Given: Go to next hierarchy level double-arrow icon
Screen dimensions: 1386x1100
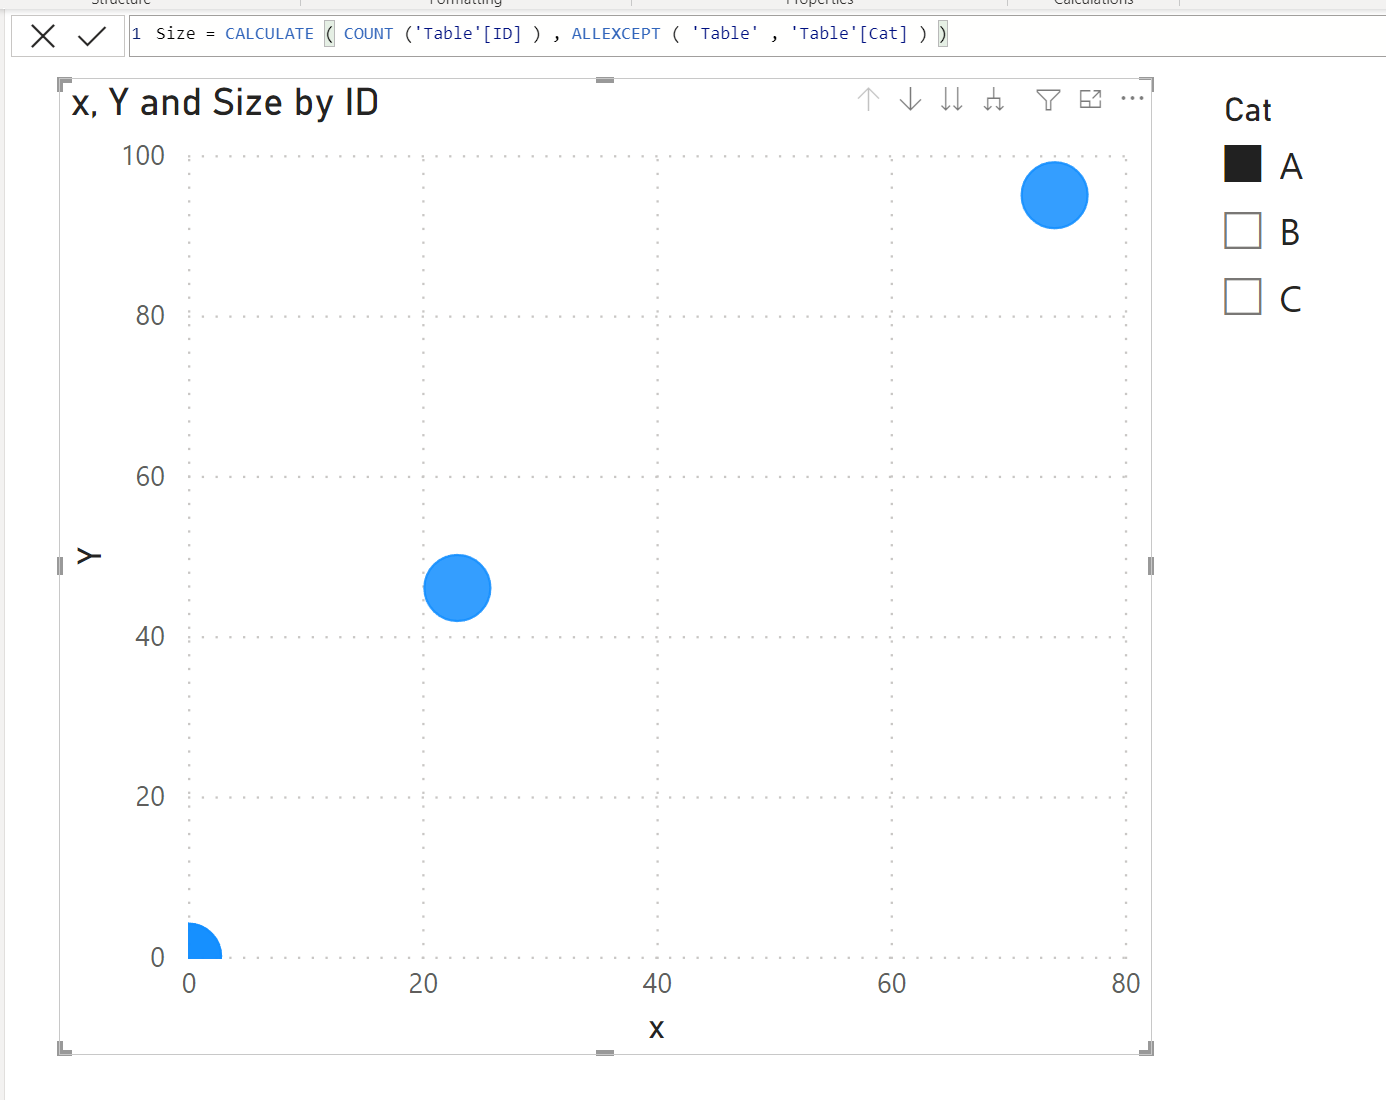Looking at the screenshot, I should (952, 99).
